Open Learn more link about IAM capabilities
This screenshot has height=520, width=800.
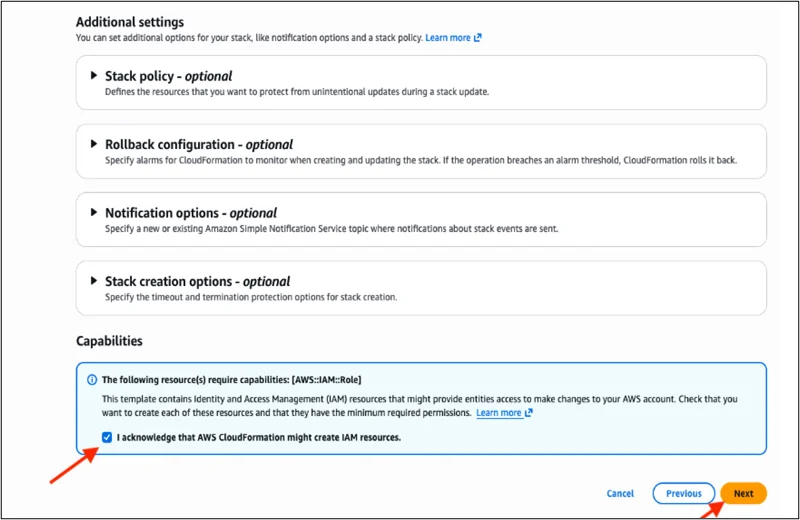click(x=498, y=413)
